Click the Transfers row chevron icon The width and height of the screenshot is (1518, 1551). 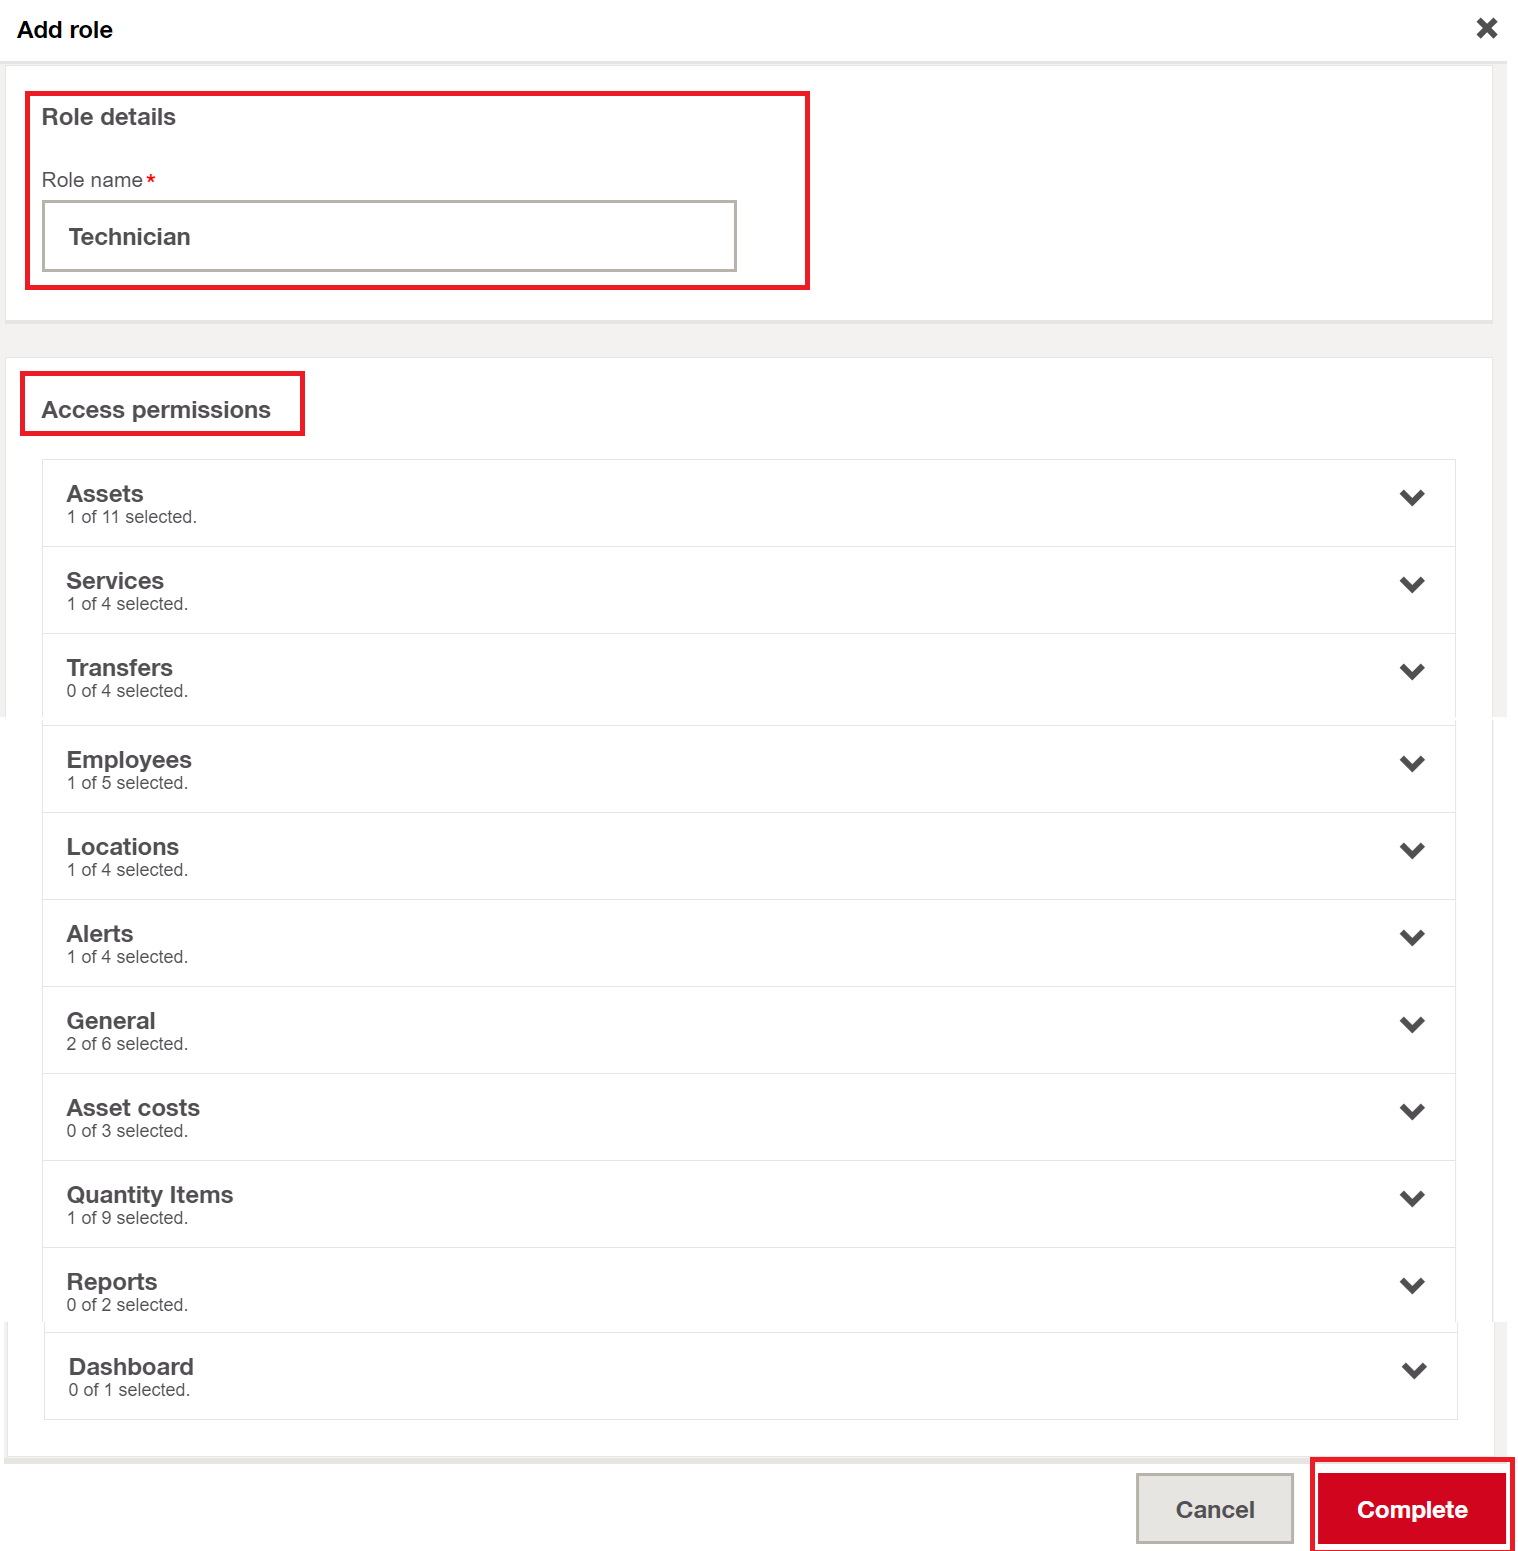click(x=1411, y=672)
